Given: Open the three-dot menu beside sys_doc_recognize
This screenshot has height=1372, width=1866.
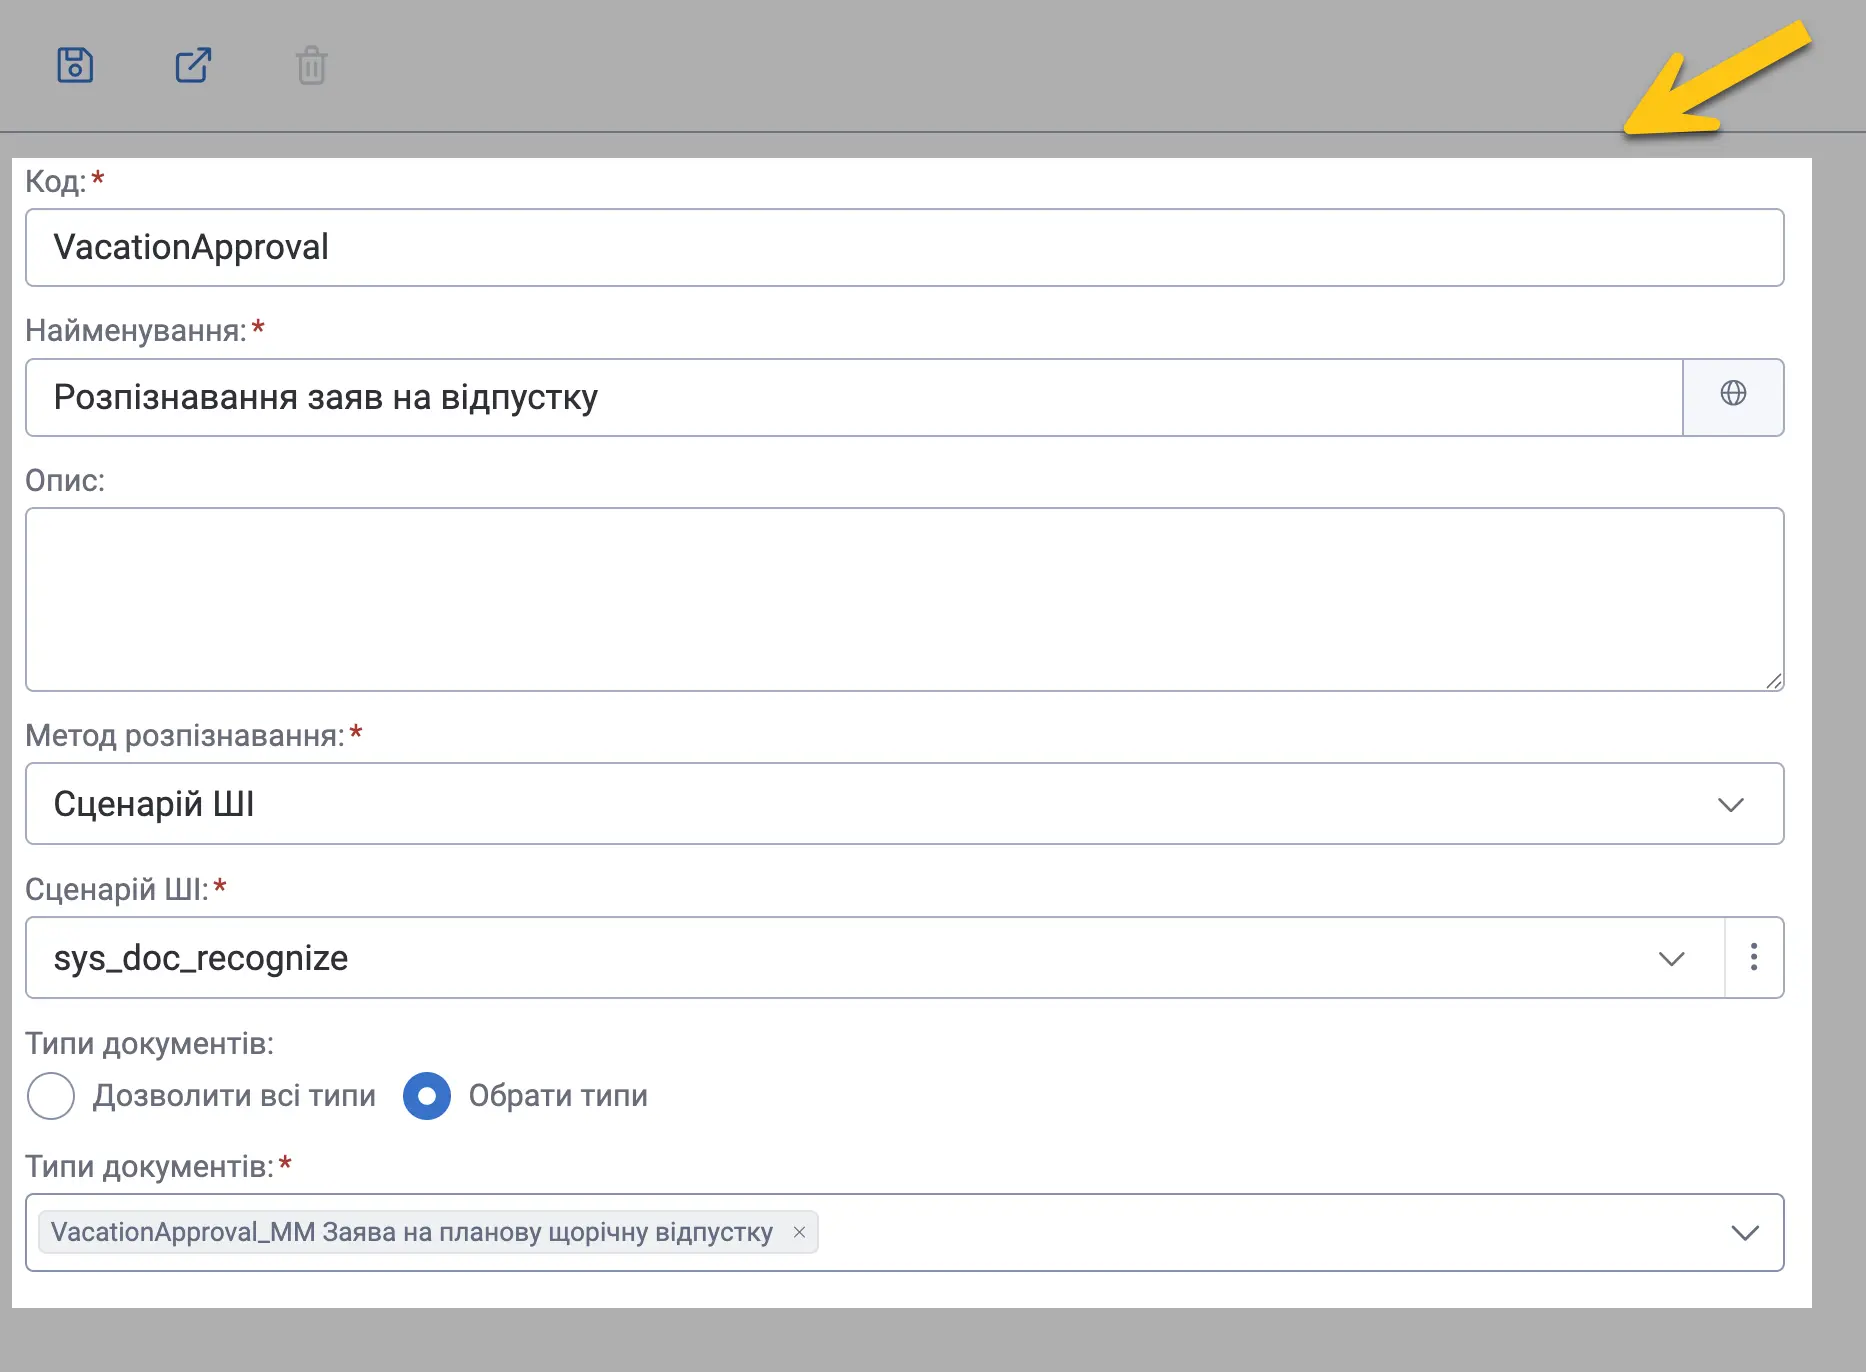Looking at the screenshot, I should coord(1754,957).
